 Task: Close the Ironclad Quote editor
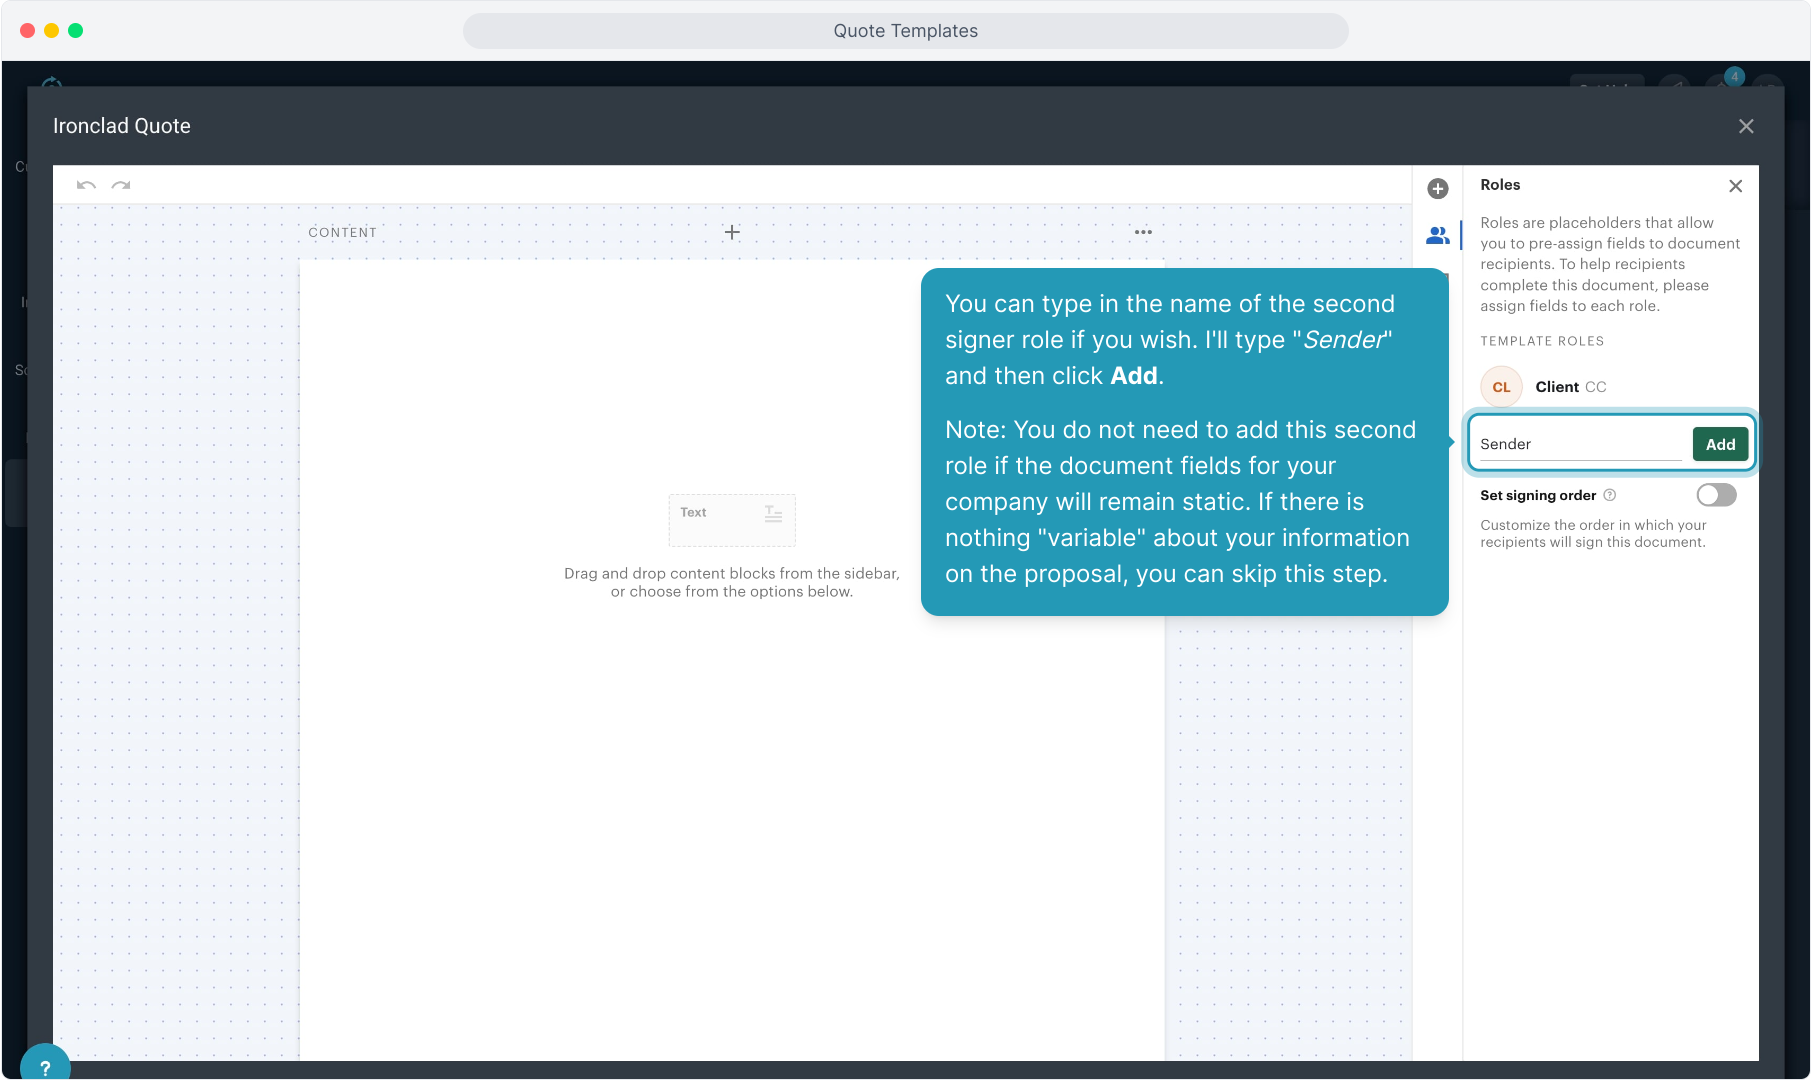(1746, 126)
